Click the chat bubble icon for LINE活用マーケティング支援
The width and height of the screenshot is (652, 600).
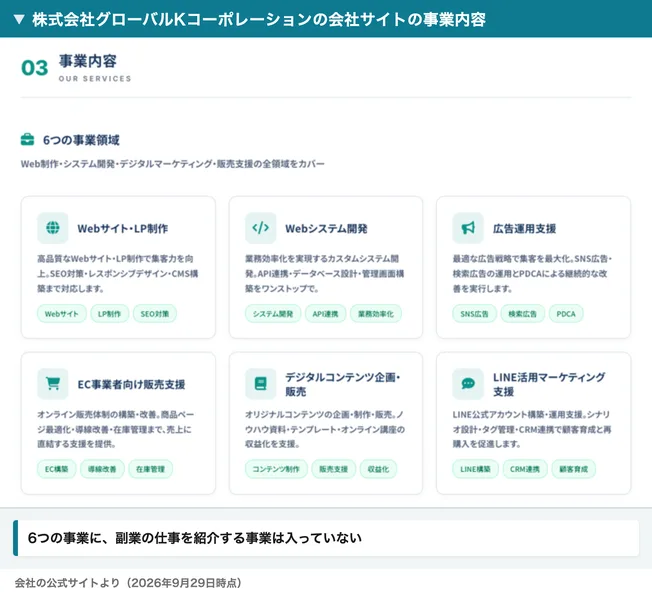click(x=468, y=383)
